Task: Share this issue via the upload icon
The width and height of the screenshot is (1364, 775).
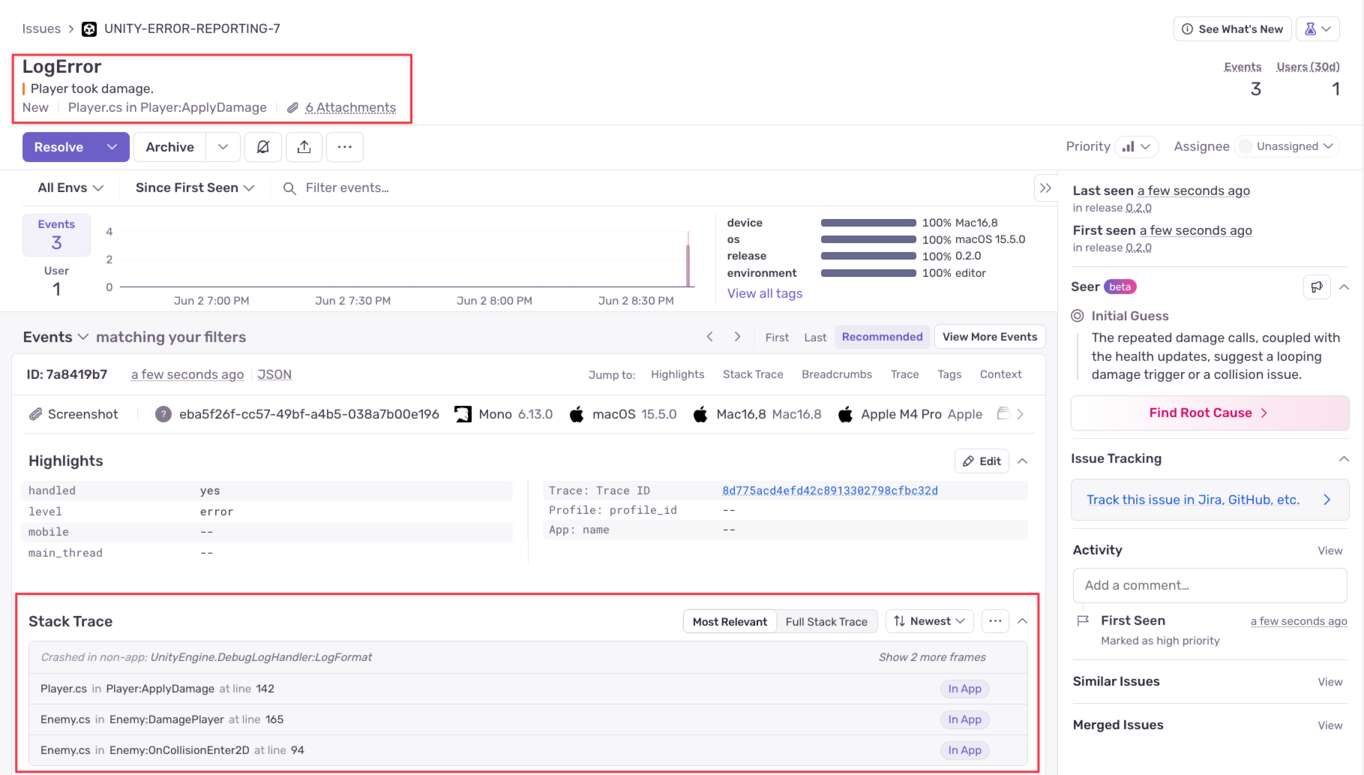Action: point(305,146)
